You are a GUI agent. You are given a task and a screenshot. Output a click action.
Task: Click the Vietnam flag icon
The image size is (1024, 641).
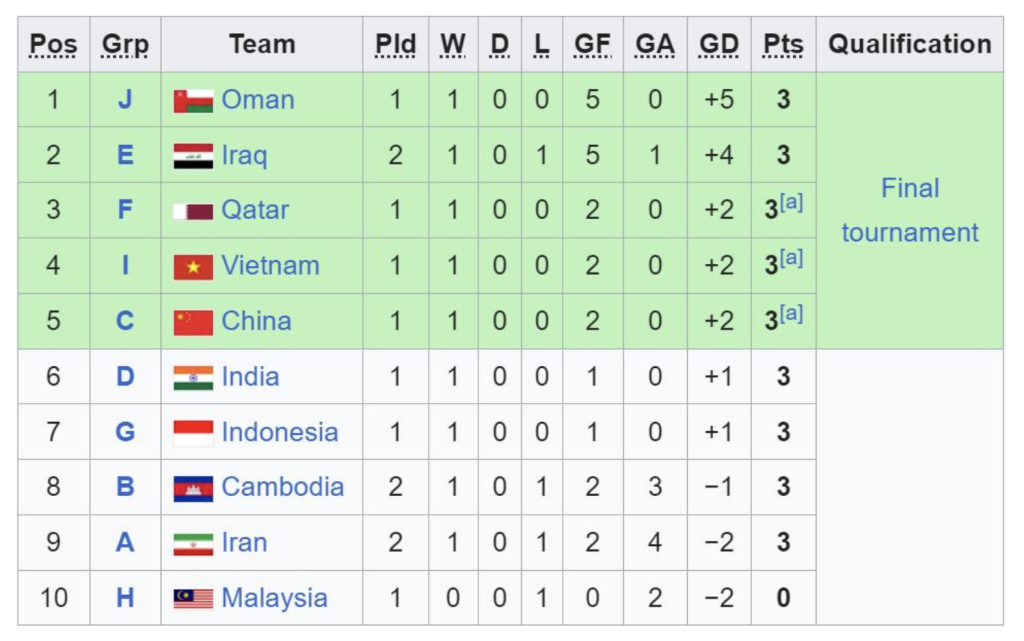(x=193, y=267)
